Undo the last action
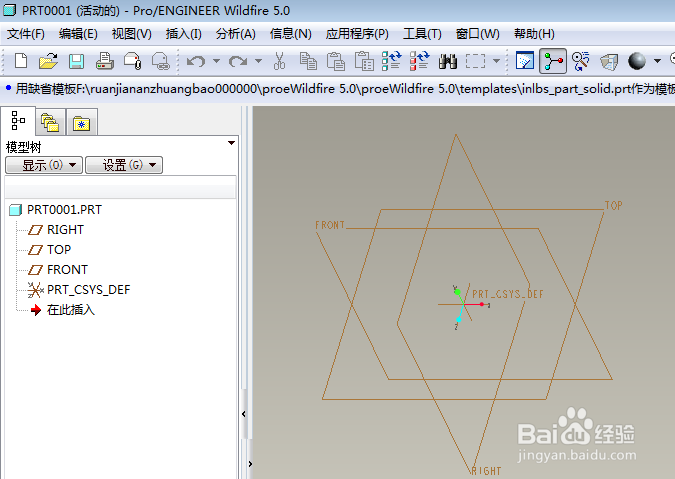Screen dimensions: 675x479 (x=196, y=62)
